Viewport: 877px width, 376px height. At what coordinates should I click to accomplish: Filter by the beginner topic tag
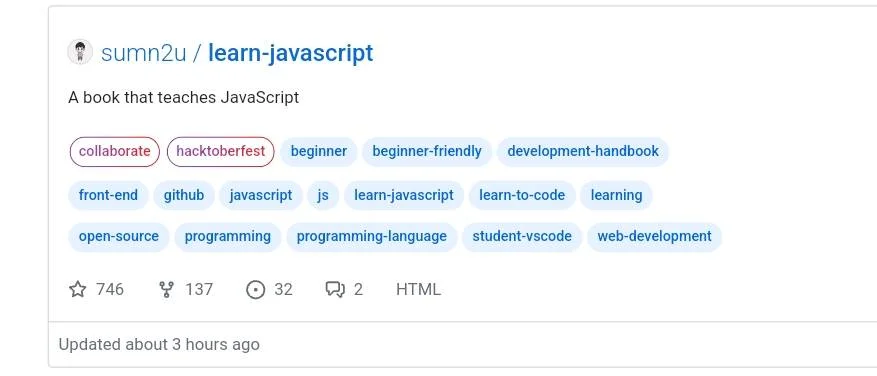[319, 152]
